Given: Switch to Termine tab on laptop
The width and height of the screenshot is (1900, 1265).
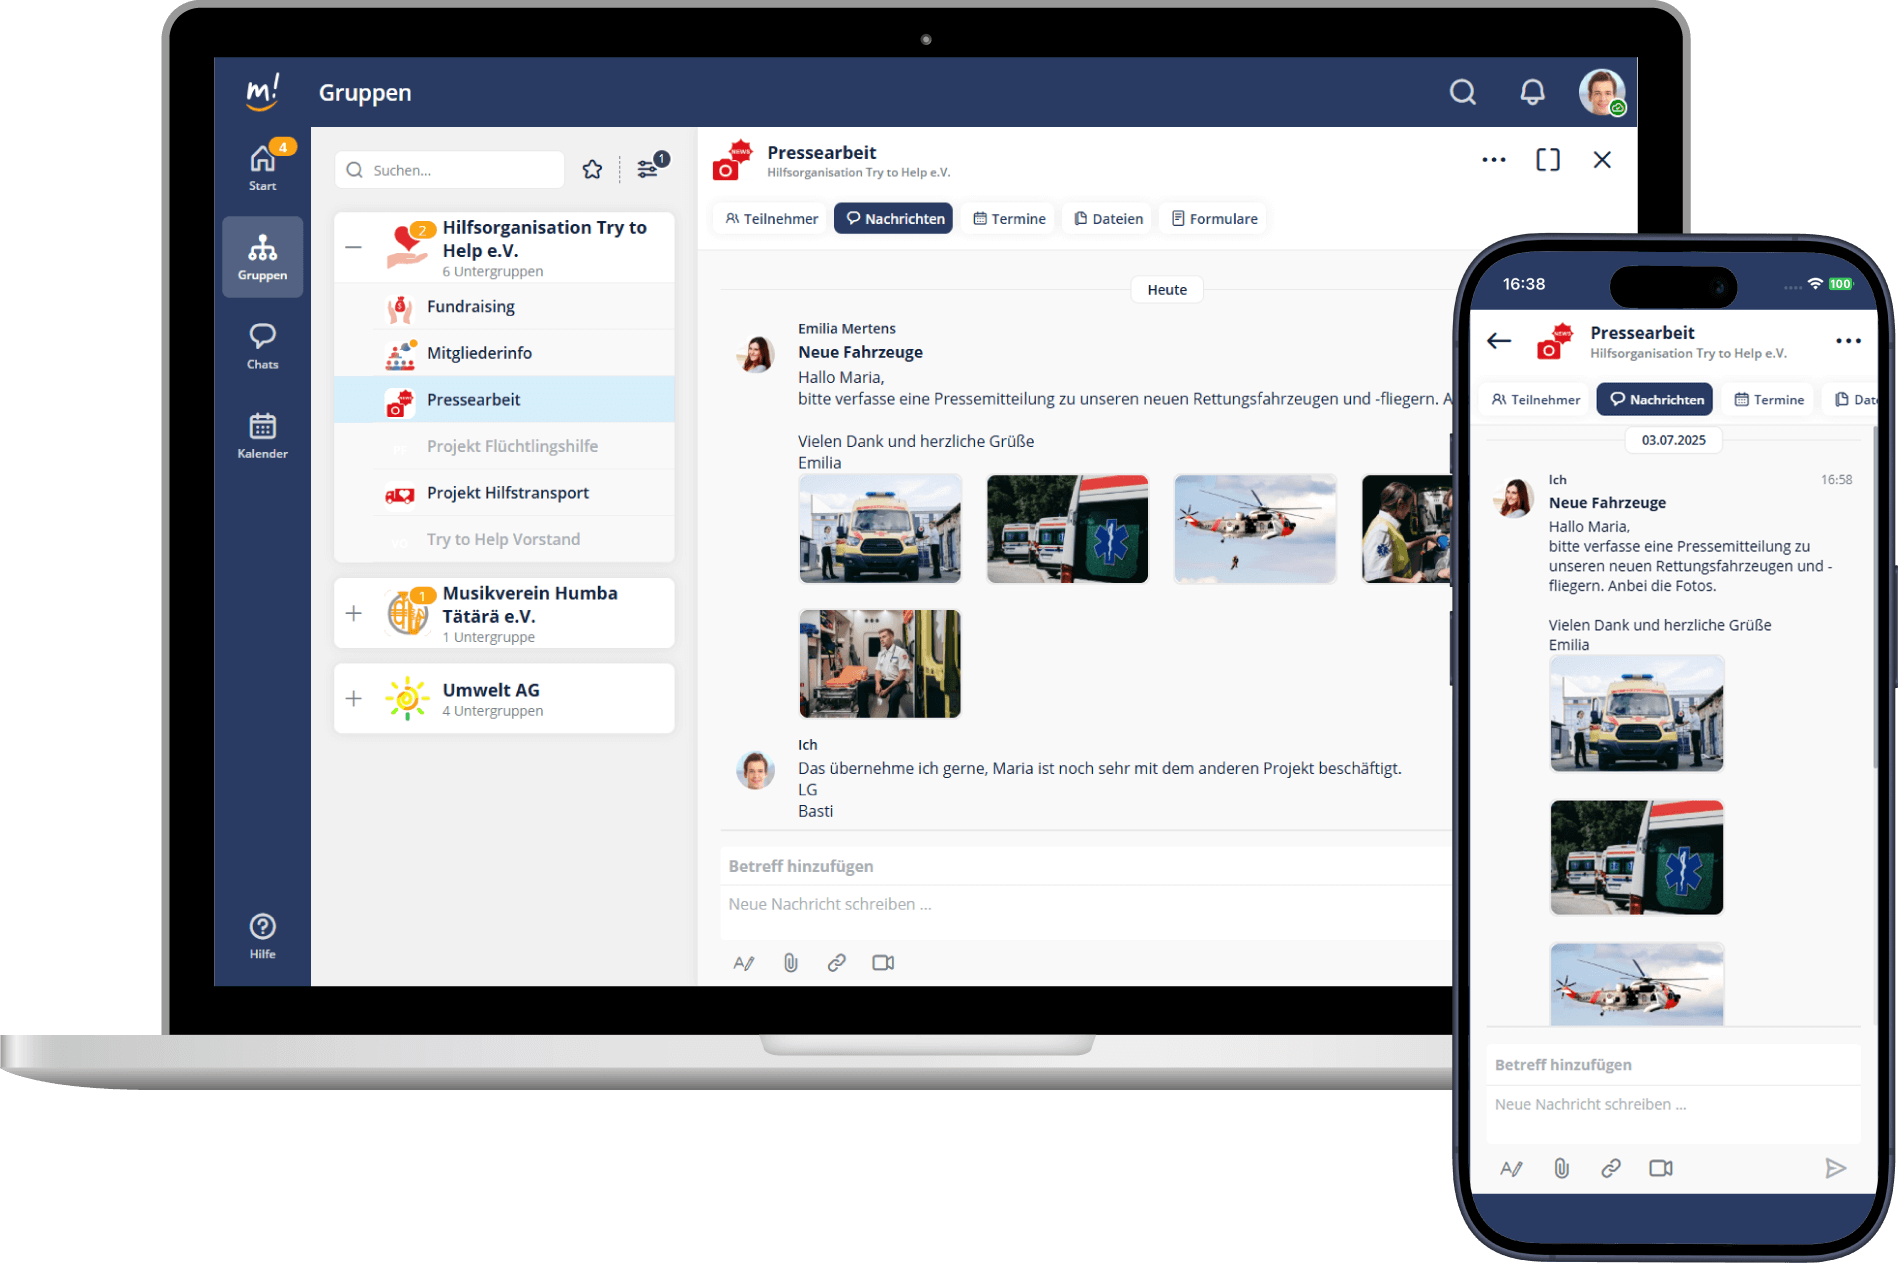Looking at the screenshot, I should click(x=1008, y=218).
